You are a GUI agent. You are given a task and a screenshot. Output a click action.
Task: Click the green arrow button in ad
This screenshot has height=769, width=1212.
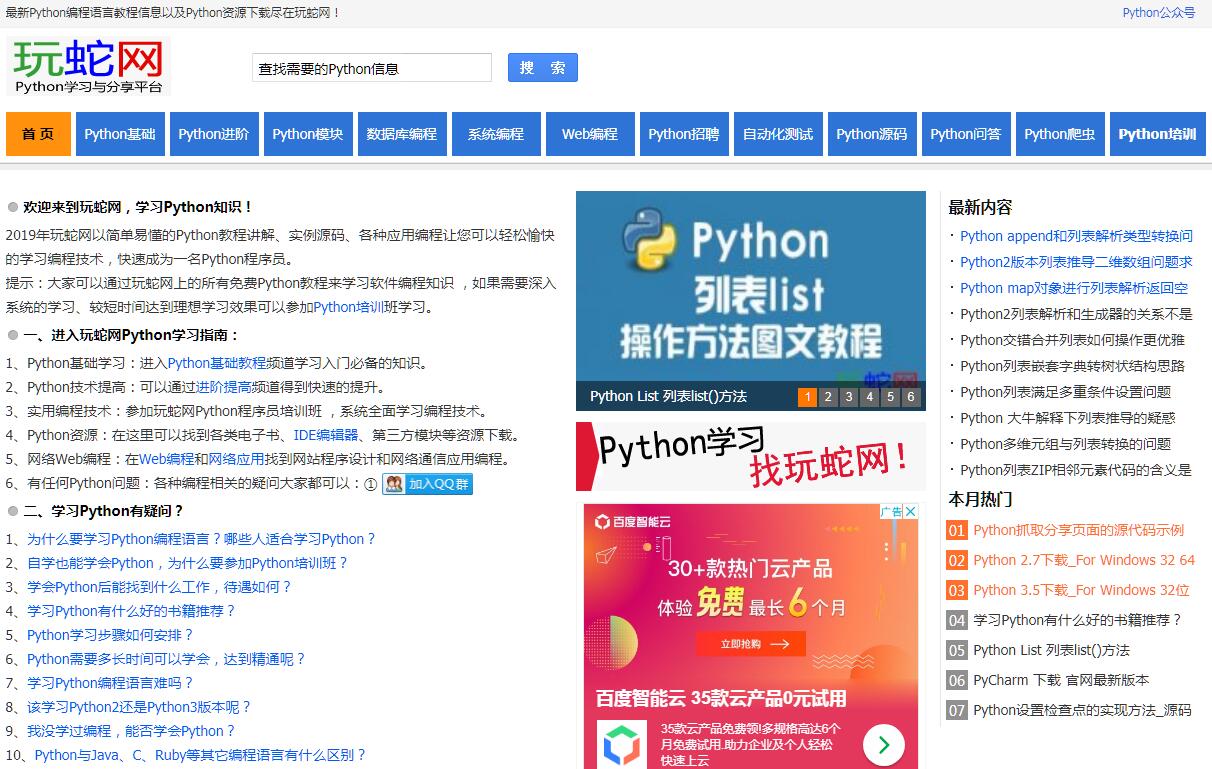[883, 744]
